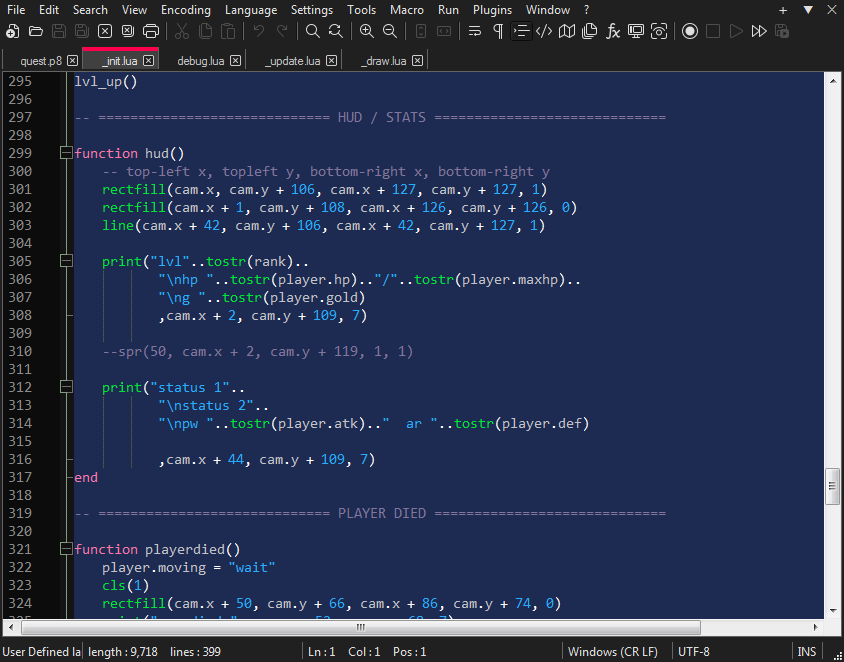The image size is (844, 662).
Task: Open the Document List panel icon
Action: click(x=590, y=31)
